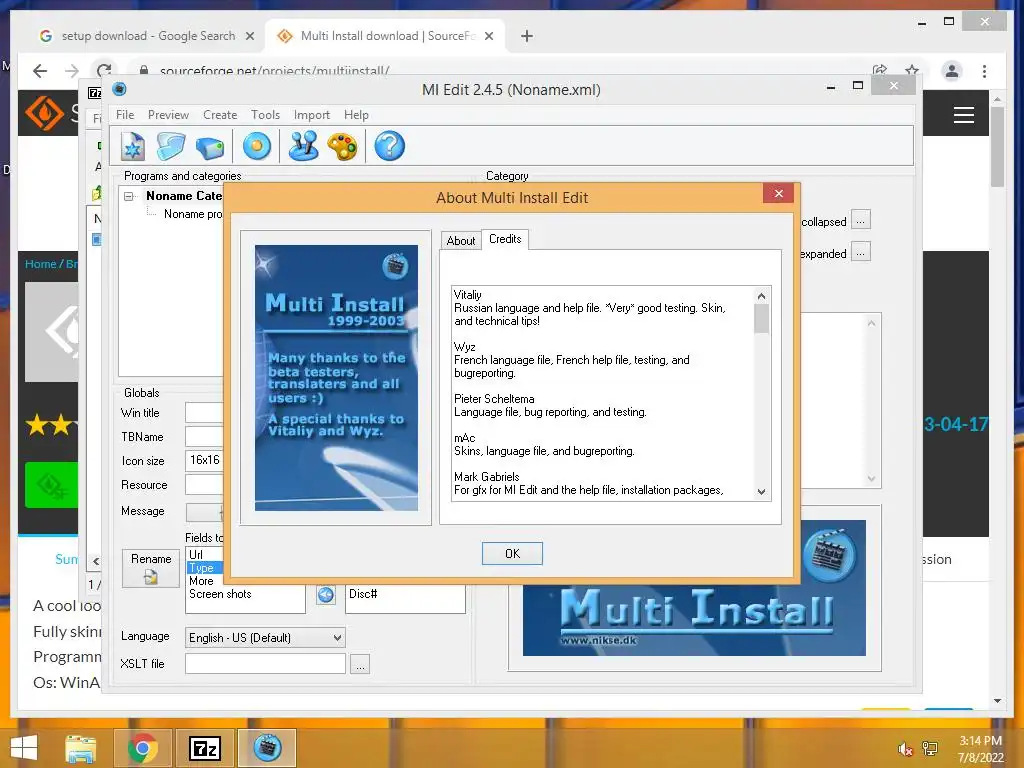Click OK in the About dialog
This screenshot has width=1024, height=768.
[512, 554]
